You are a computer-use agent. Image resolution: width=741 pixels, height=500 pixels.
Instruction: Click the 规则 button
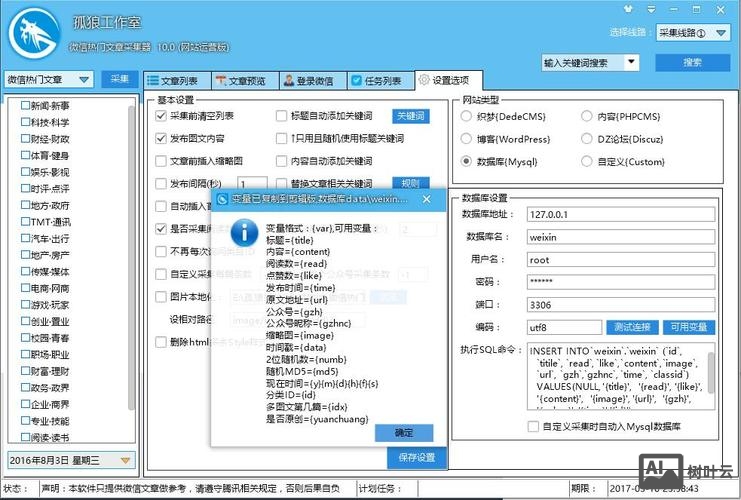tap(411, 182)
